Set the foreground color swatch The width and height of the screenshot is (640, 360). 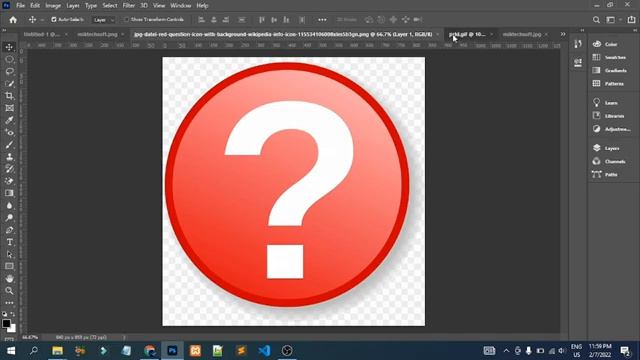(x=6, y=323)
